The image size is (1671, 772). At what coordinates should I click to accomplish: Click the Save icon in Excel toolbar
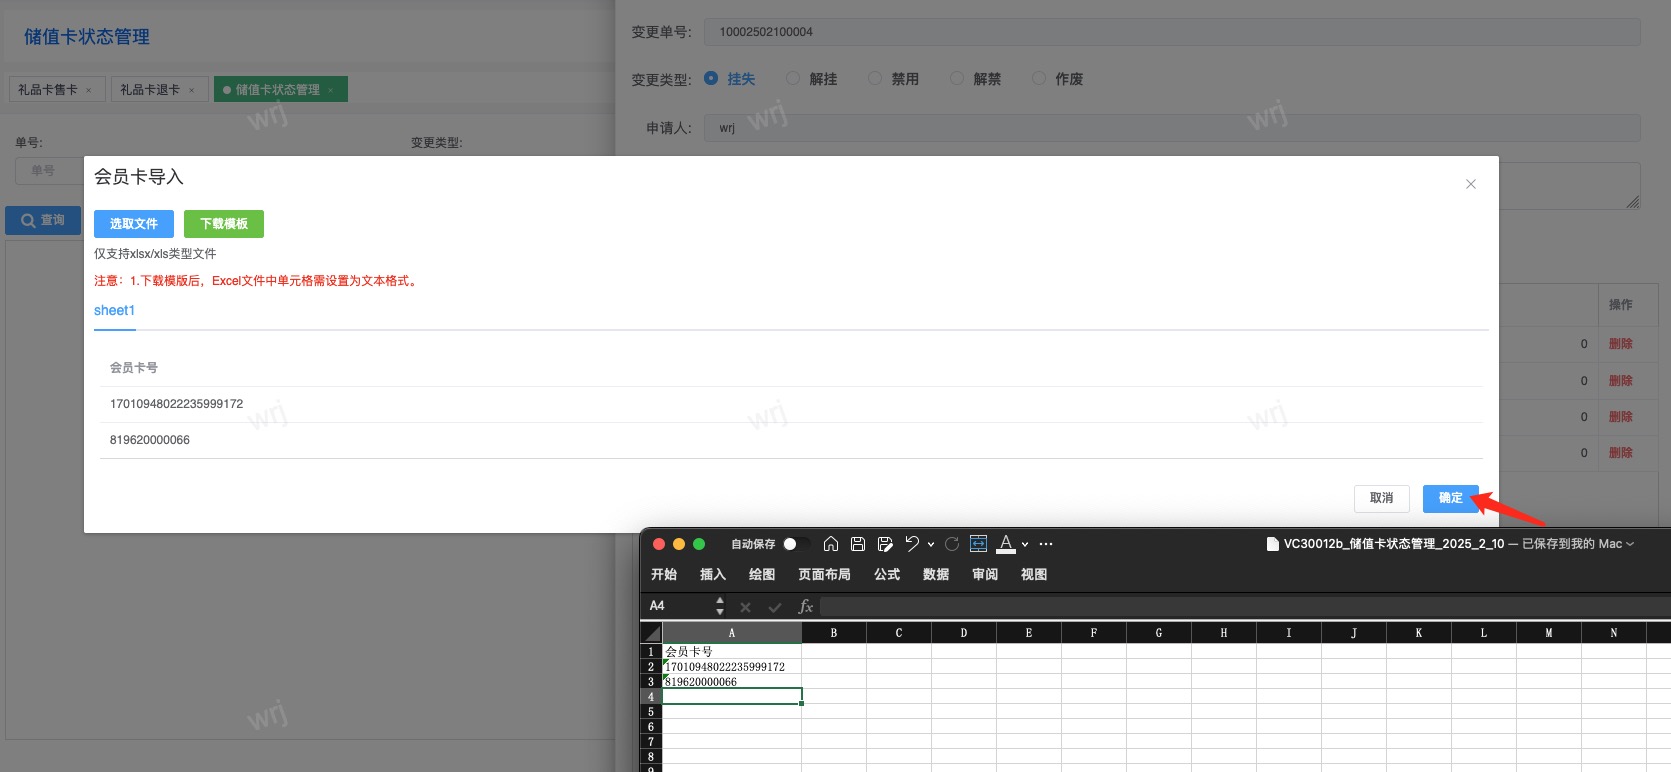pos(857,544)
